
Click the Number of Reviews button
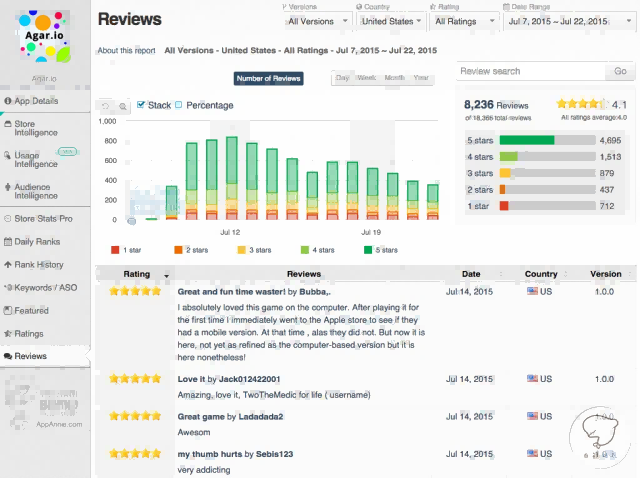[x=269, y=78]
